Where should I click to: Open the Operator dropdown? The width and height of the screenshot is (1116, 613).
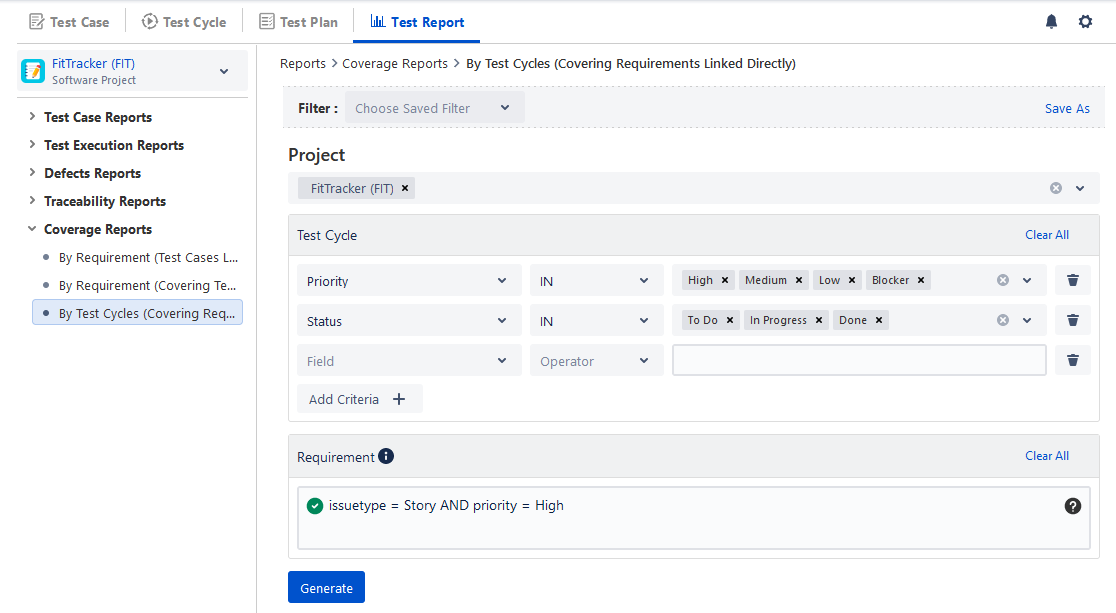coord(596,360)
